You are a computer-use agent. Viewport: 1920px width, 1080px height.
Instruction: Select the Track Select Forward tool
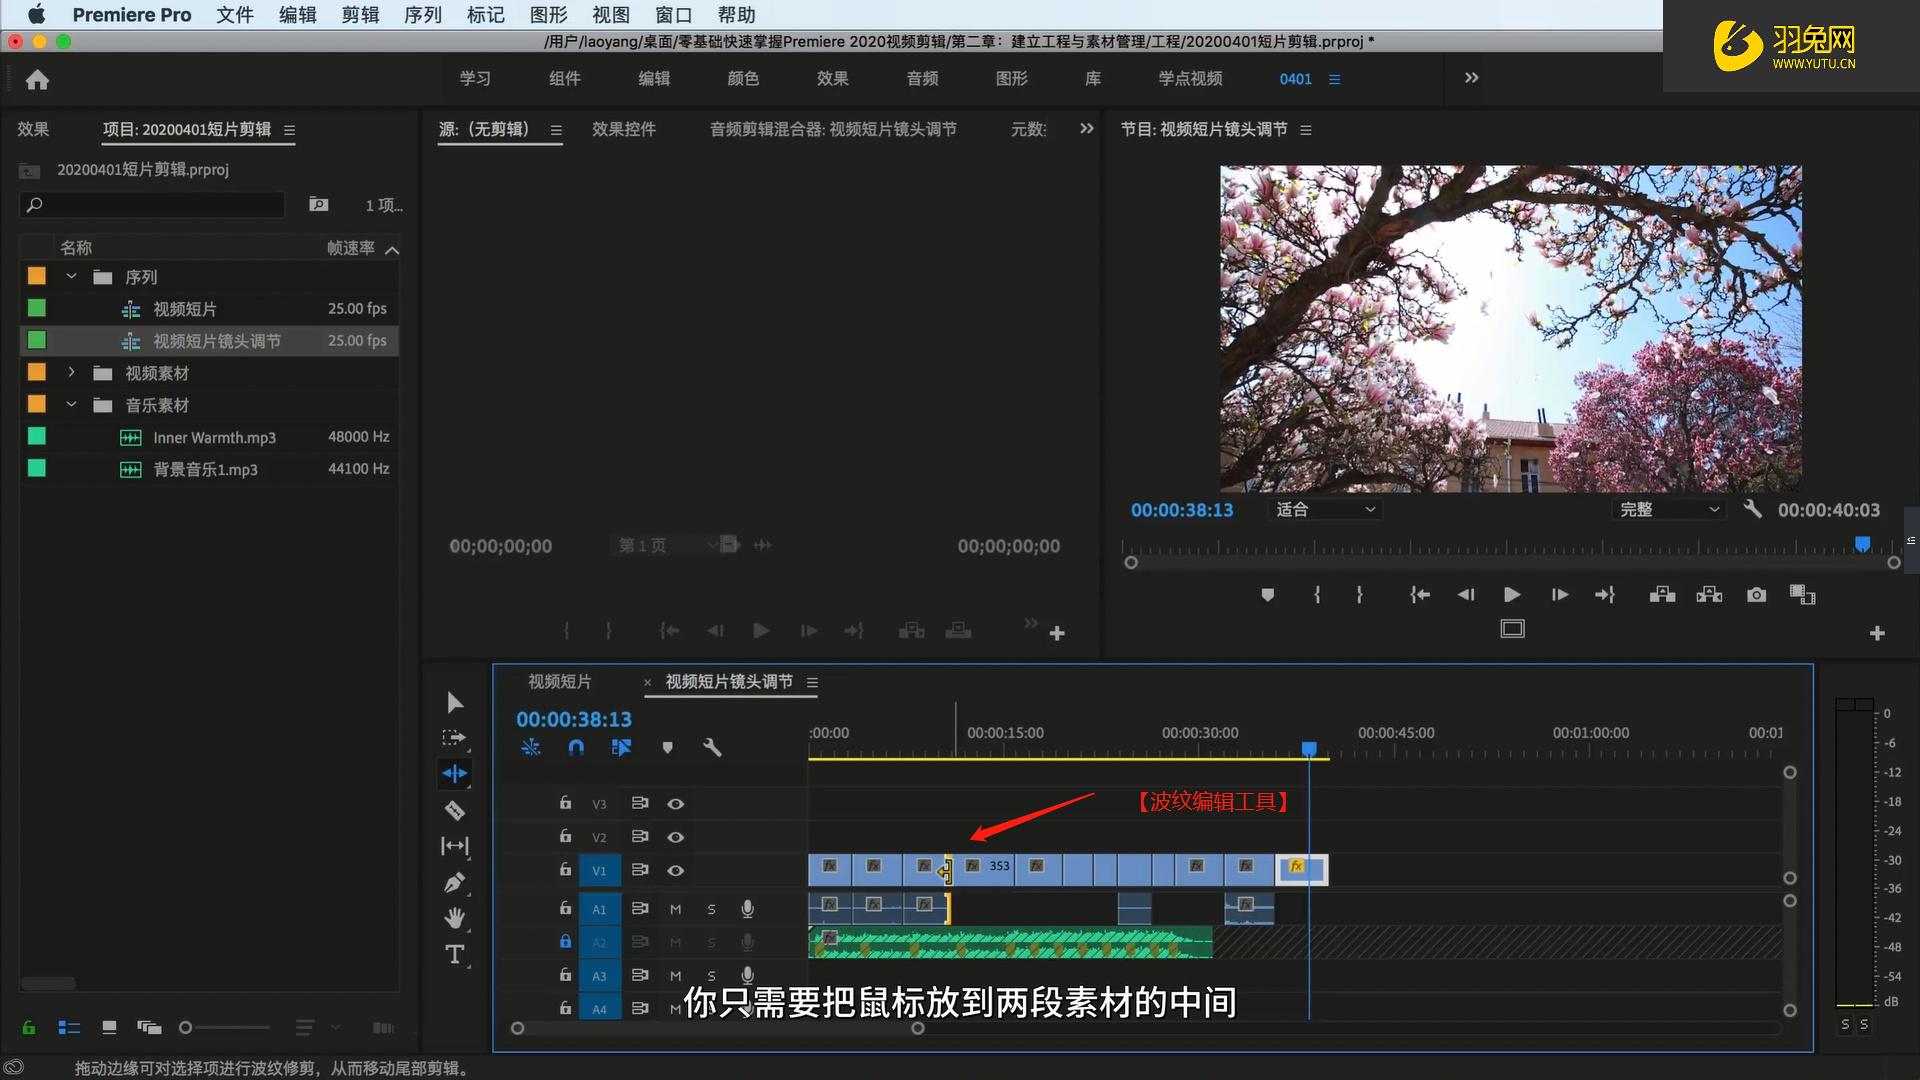tap(454, 738)
